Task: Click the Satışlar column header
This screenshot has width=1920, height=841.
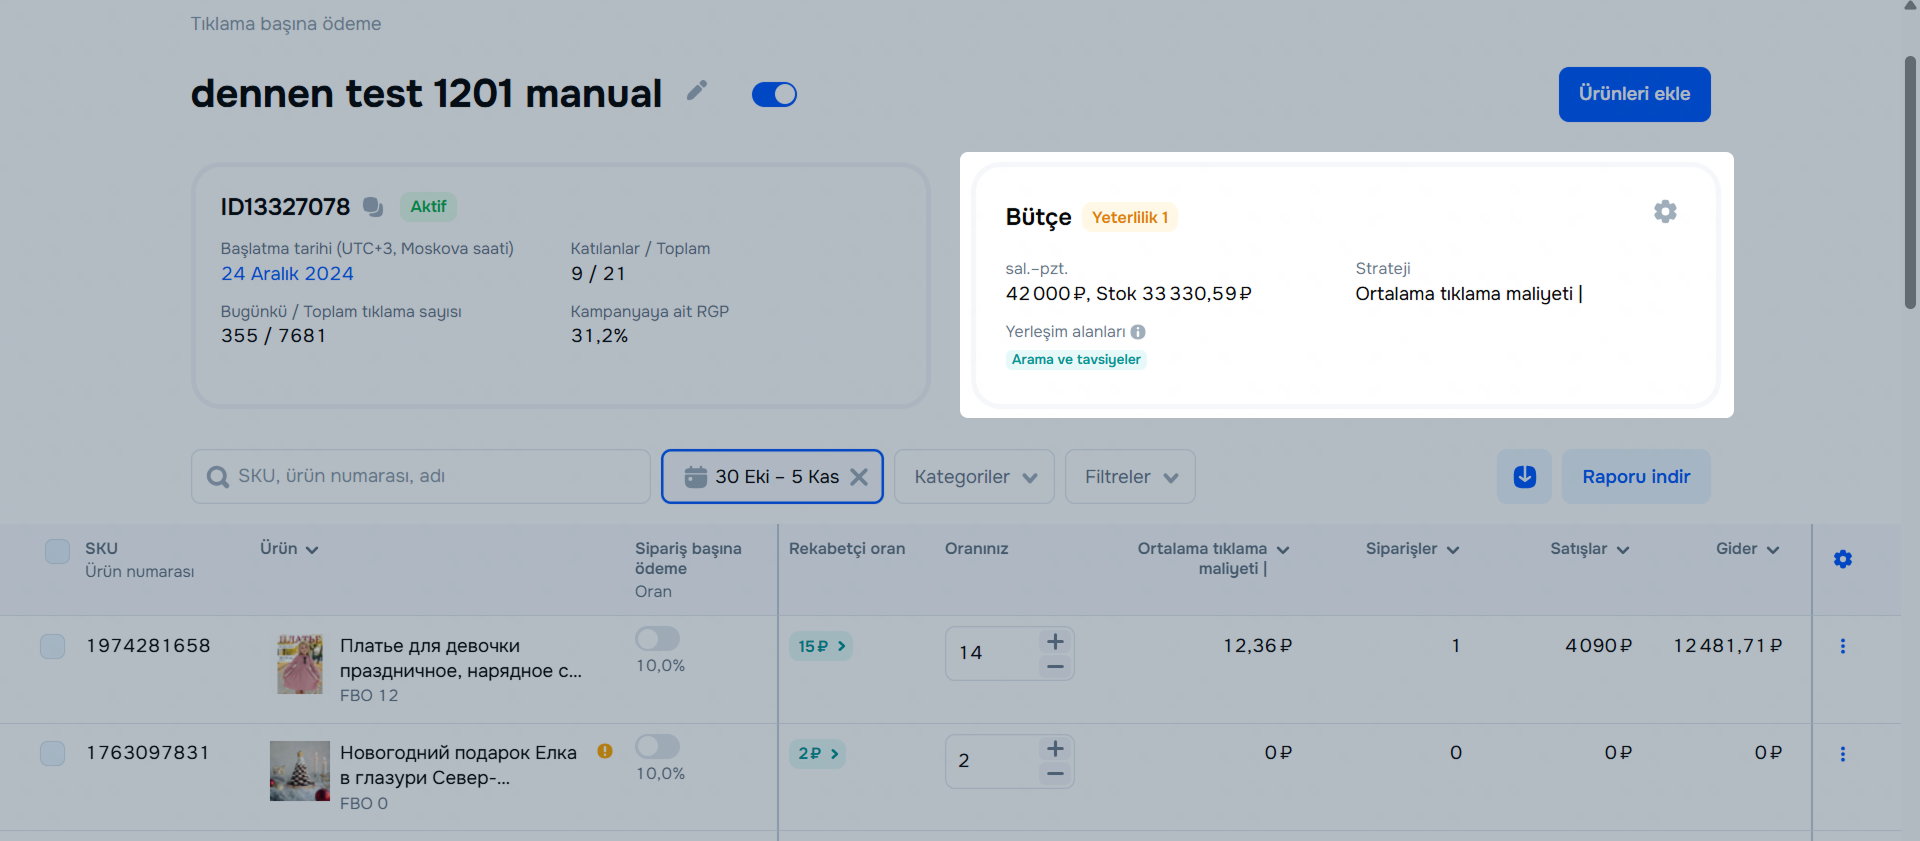Action: 1589,549
